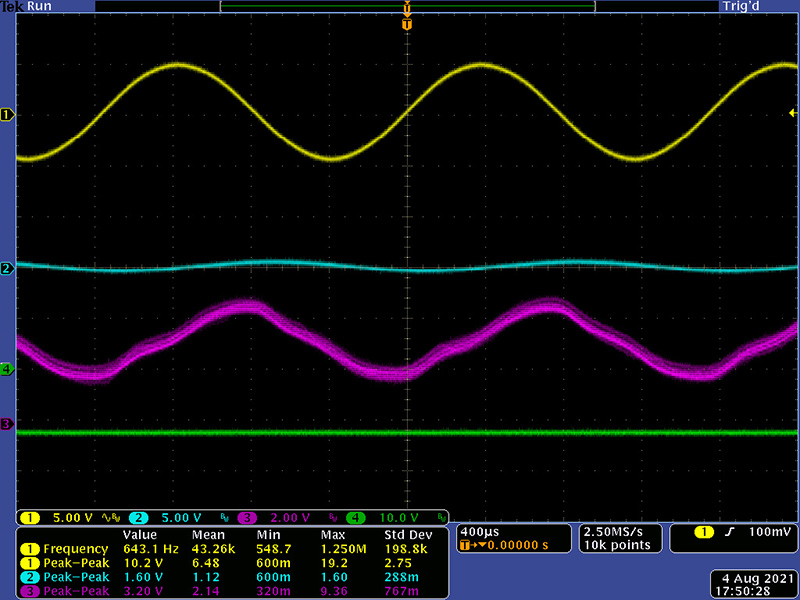
Task: Click the channel 1 ground marker
Action: click(x=7, y=115)
